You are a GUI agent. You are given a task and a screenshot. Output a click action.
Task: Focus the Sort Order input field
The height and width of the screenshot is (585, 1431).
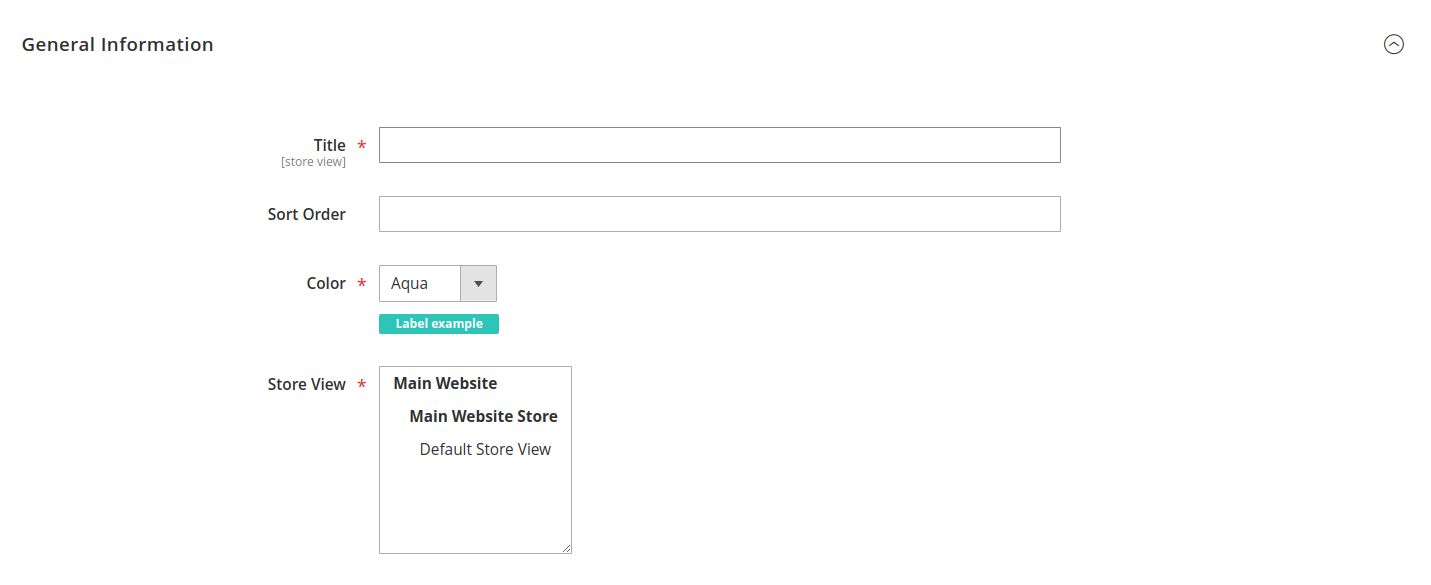pyautogui.click(x=719, y=214)
